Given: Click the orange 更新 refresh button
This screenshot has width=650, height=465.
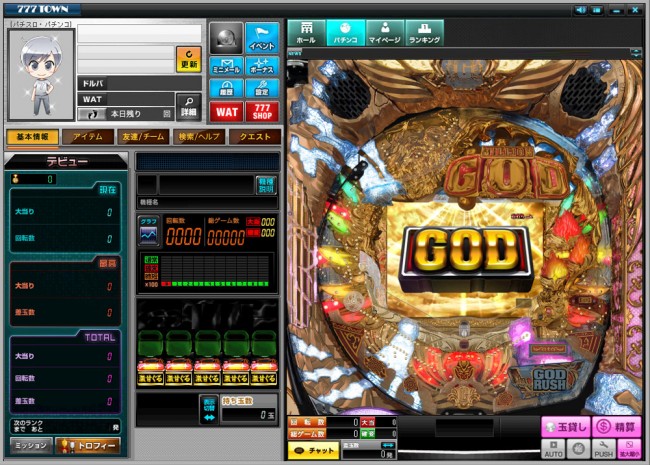Looking at the screenshot, I should pos(189,59).
